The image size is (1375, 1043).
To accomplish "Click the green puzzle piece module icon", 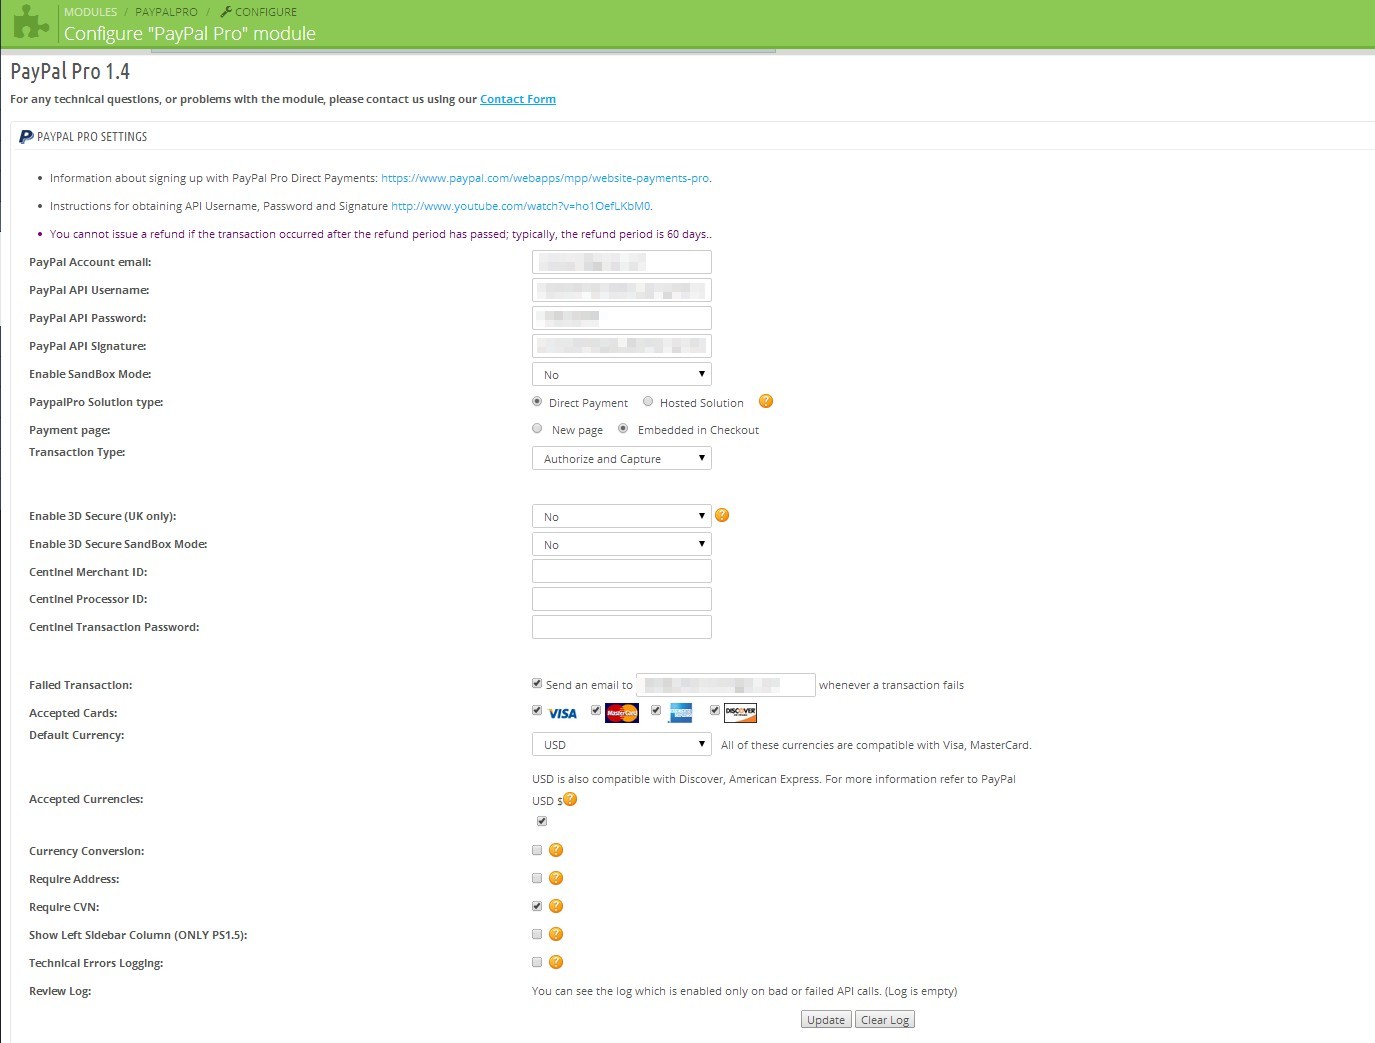I will tap(30, 22).
